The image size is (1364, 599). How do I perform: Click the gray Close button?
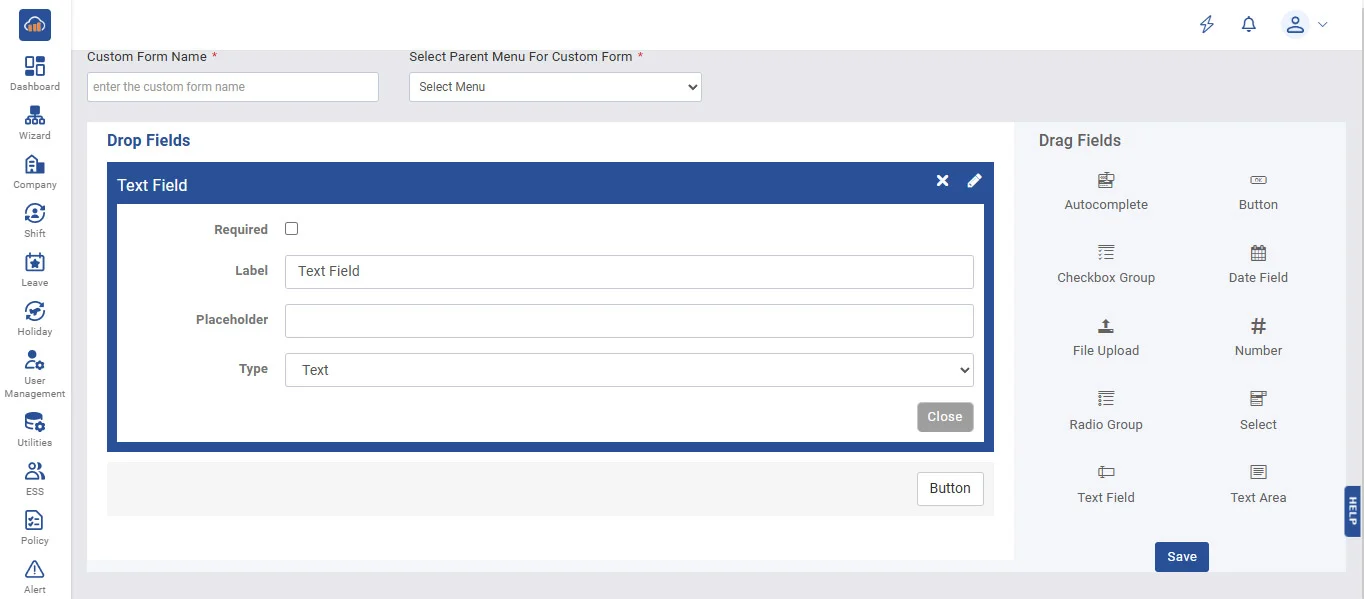pos(944,417)
